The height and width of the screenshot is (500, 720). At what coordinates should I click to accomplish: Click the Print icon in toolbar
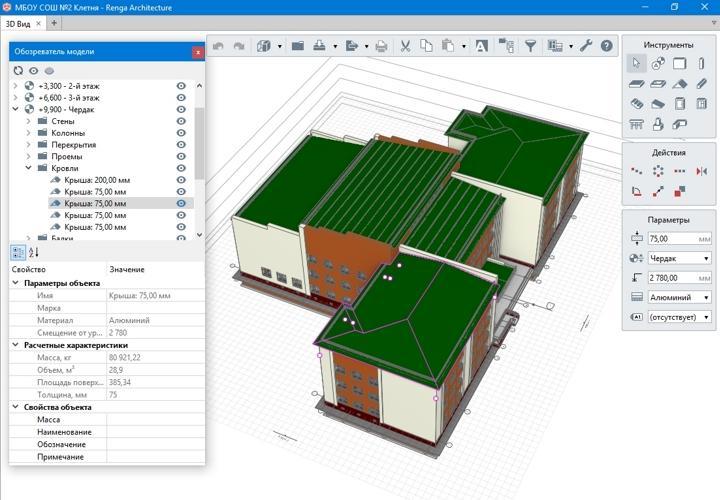click(381, 46)
